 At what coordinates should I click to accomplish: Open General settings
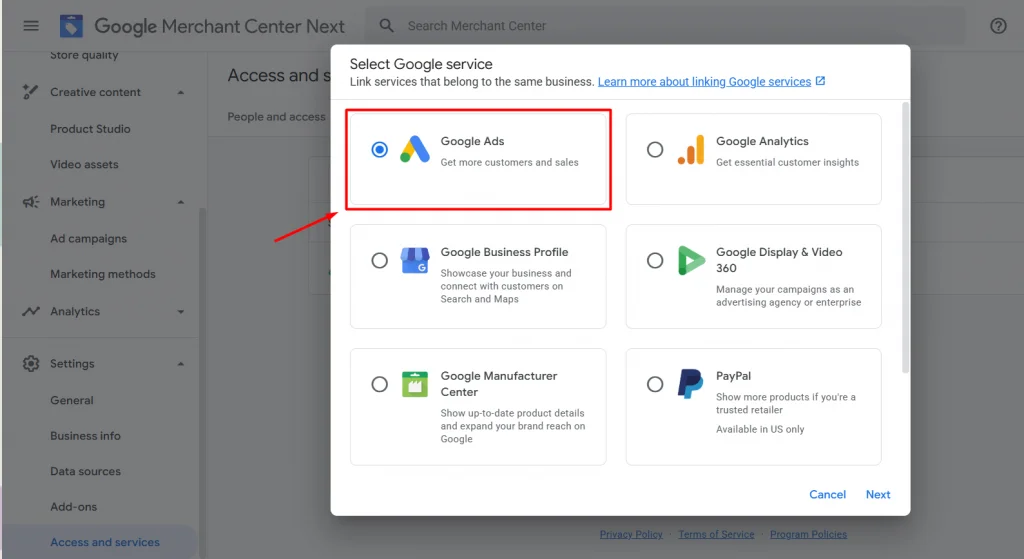click(72, 400)
